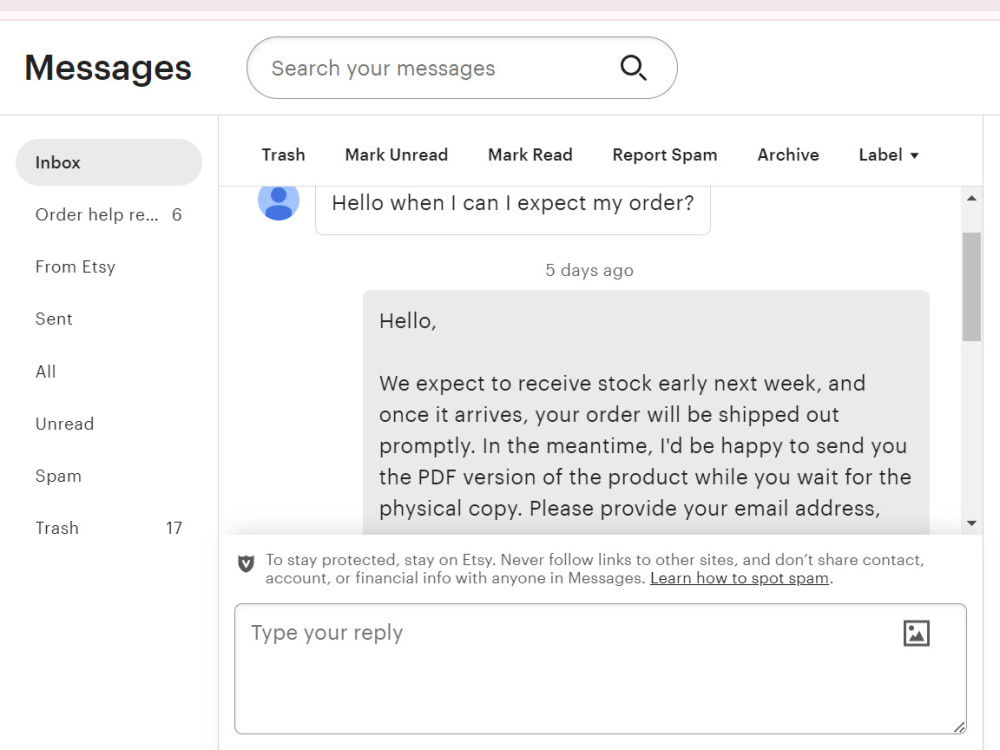Click the shield protection icon
The width and height of the screenshot is (1000, 750).
pyautogui.click(x=246, y=563)
